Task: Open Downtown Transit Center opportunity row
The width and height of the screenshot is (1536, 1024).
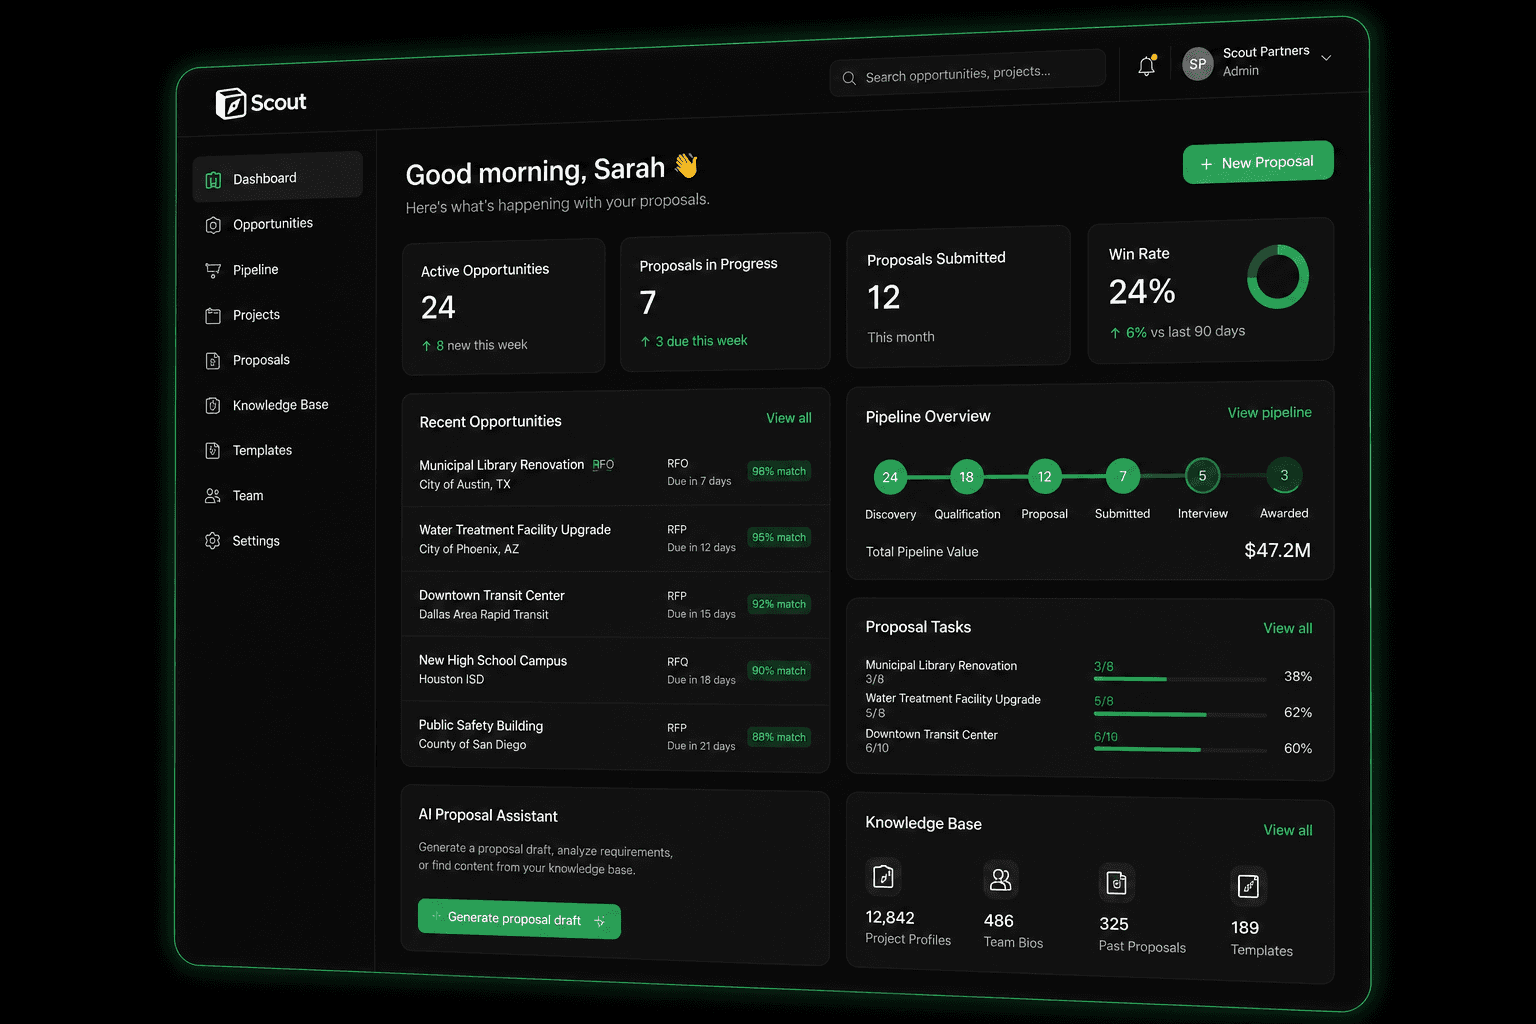Action: [615, 605]
